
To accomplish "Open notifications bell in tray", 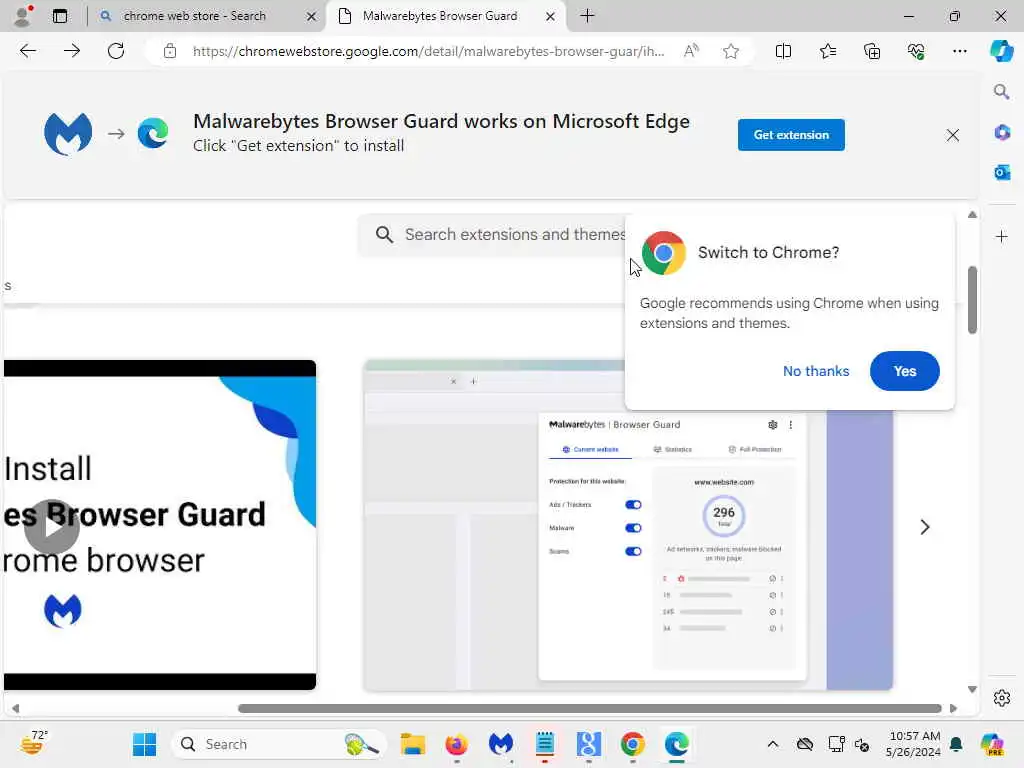I will click(x=956, y=744).
